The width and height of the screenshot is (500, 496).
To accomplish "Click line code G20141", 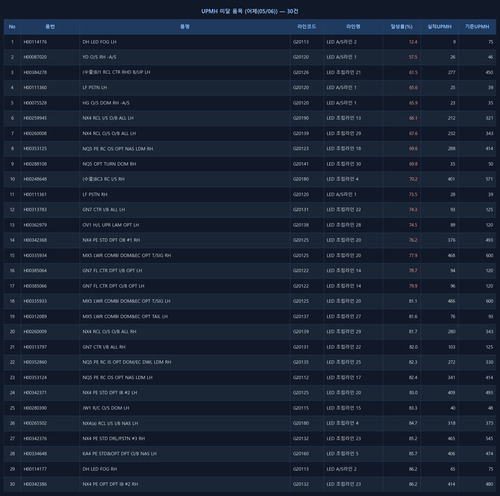I will 301,164.
